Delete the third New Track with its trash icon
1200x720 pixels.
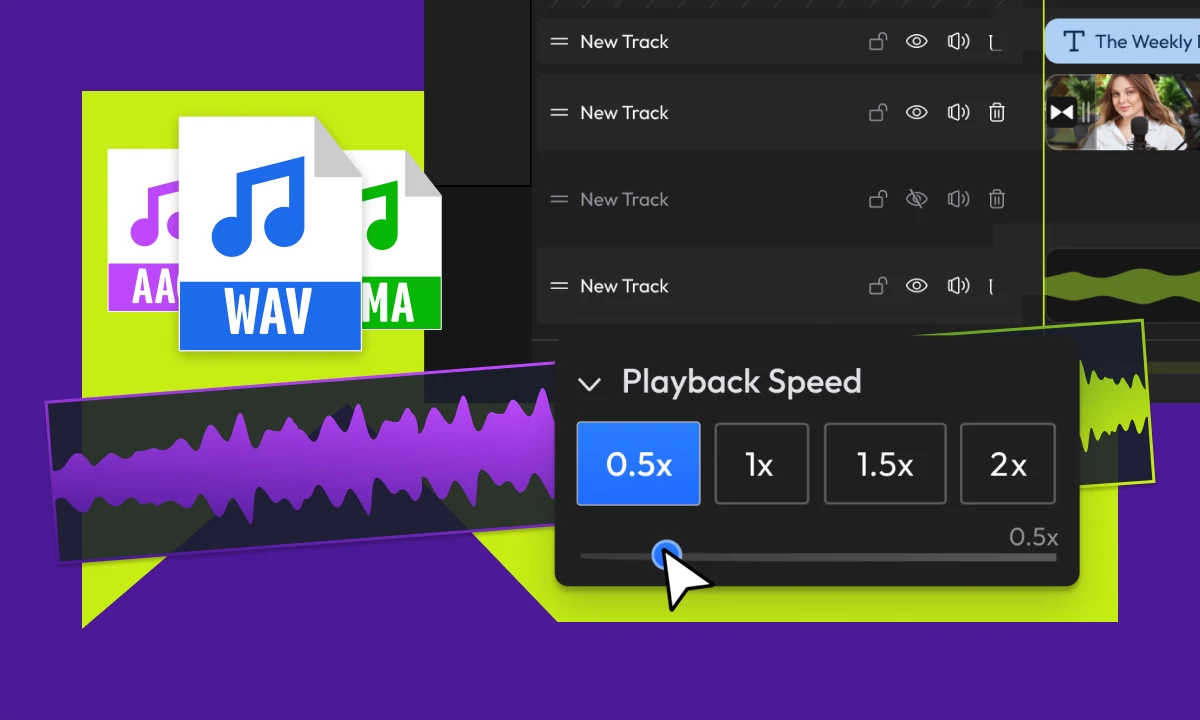(x=997, y=199)
